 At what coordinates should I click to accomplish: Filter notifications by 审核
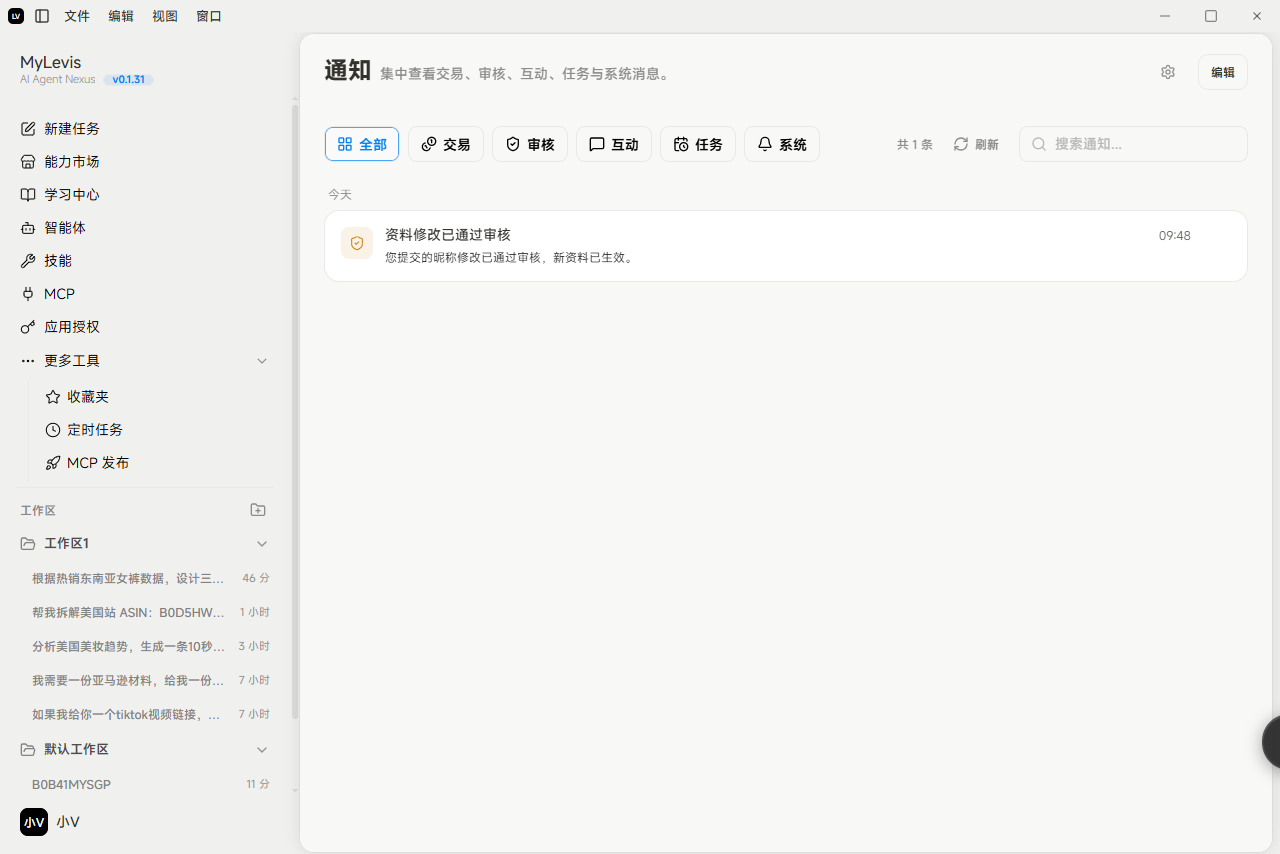coord(530,144)
